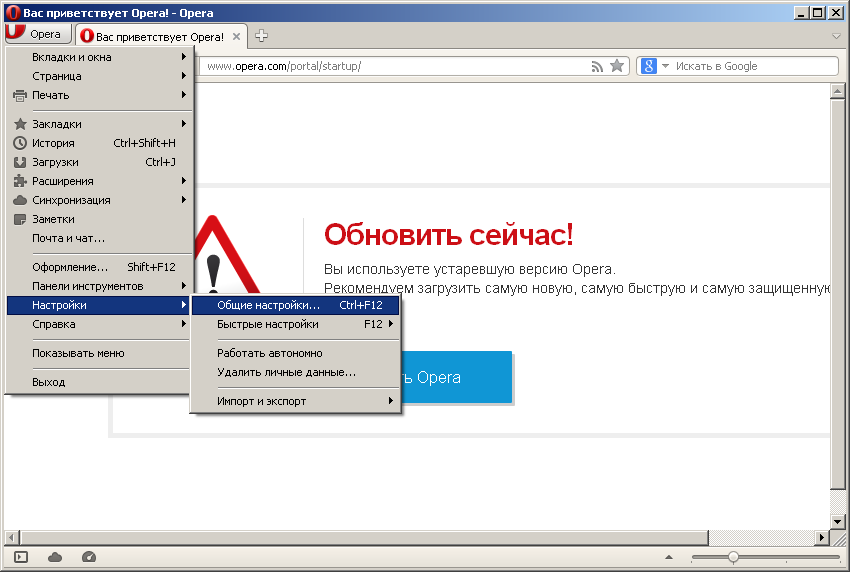Click the star icon beside Закладки
The width and height of the screenshot is (850, 572).
coord(20,124)
